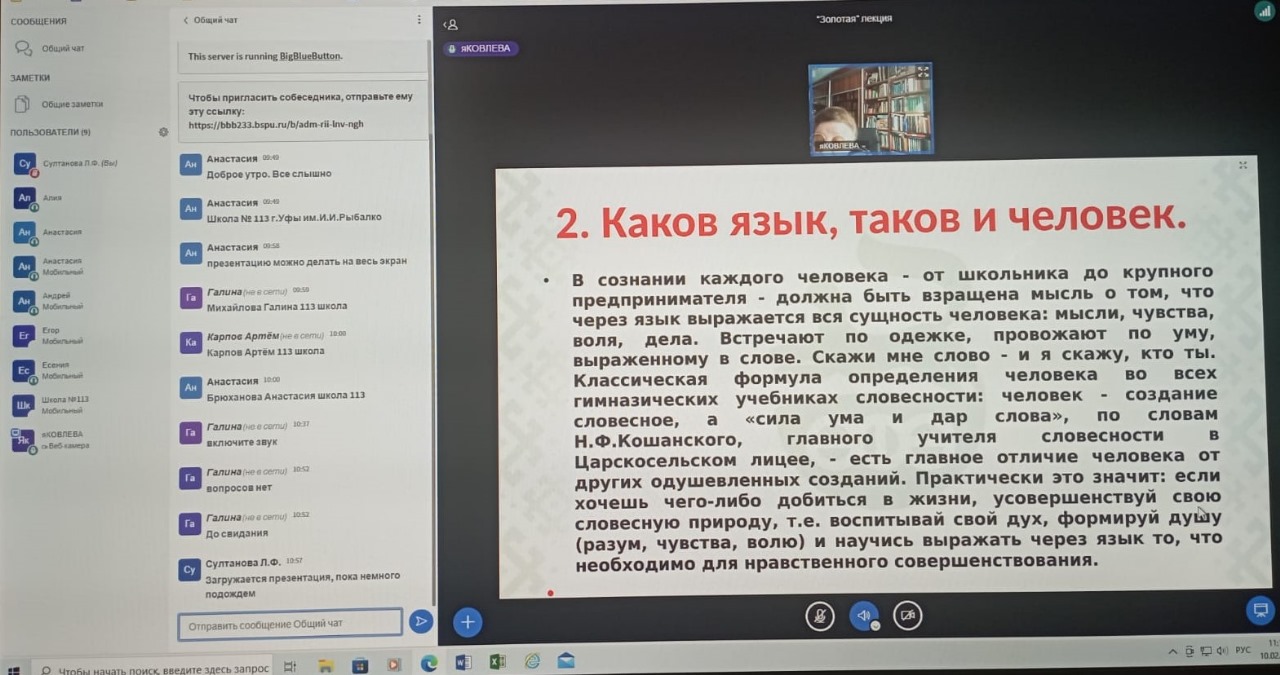
Task: Click the chat message input field
Action: pyautogui.click(x=290, y=623)
